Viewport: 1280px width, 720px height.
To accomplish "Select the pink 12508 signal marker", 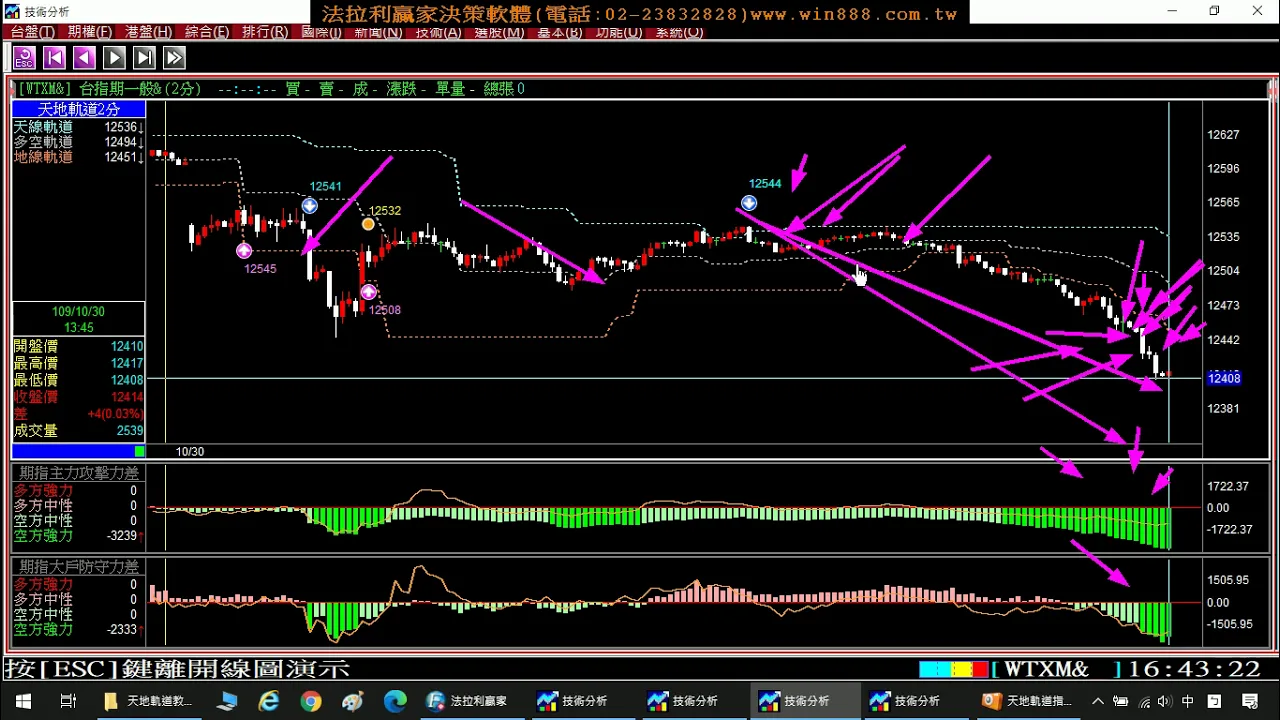I will click(x=368, y=292).
